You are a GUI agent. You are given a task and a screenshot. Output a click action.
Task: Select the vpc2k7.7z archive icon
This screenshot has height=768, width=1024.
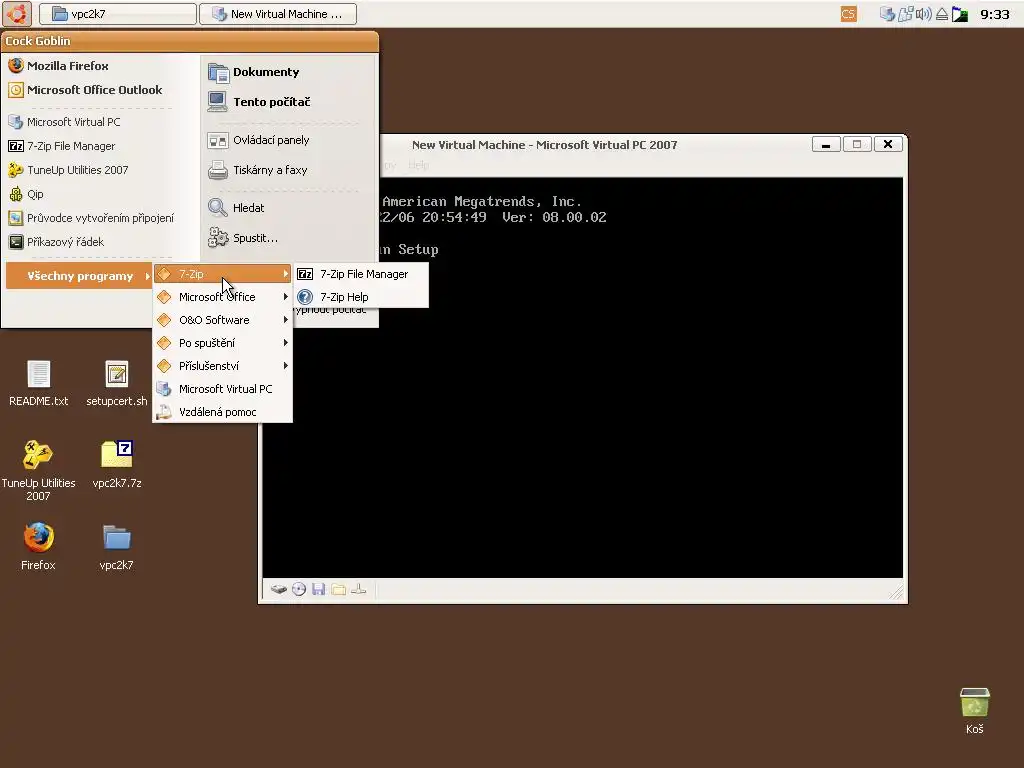116,464
